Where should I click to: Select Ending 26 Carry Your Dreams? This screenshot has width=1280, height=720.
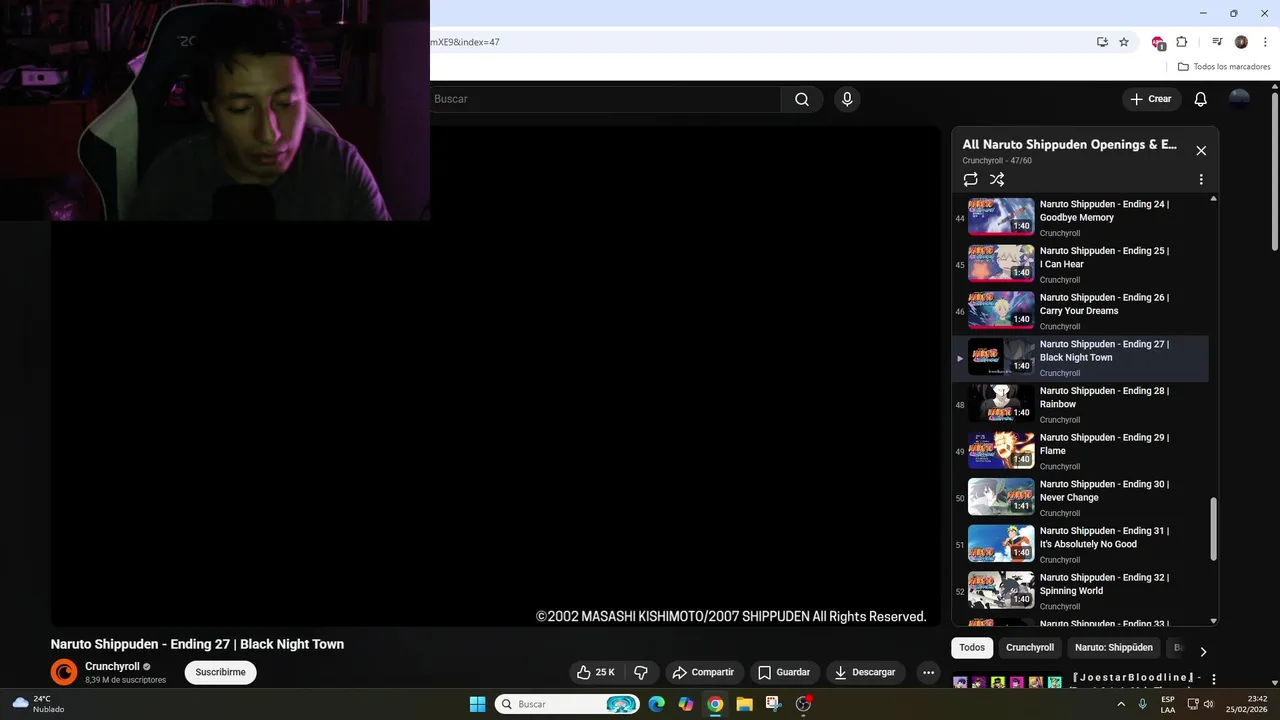click(x=1080, y=311)
